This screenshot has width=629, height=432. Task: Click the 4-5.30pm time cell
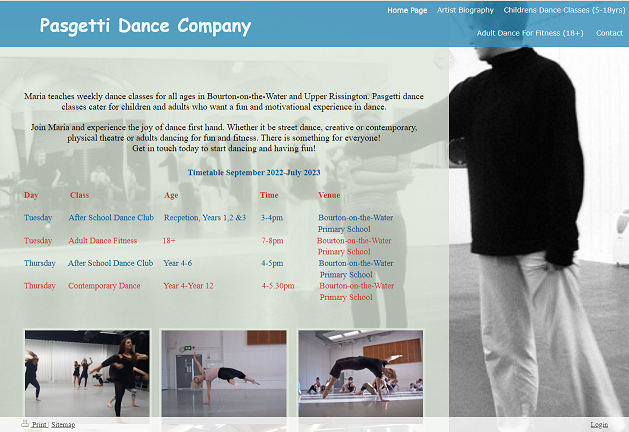(278, 286)
